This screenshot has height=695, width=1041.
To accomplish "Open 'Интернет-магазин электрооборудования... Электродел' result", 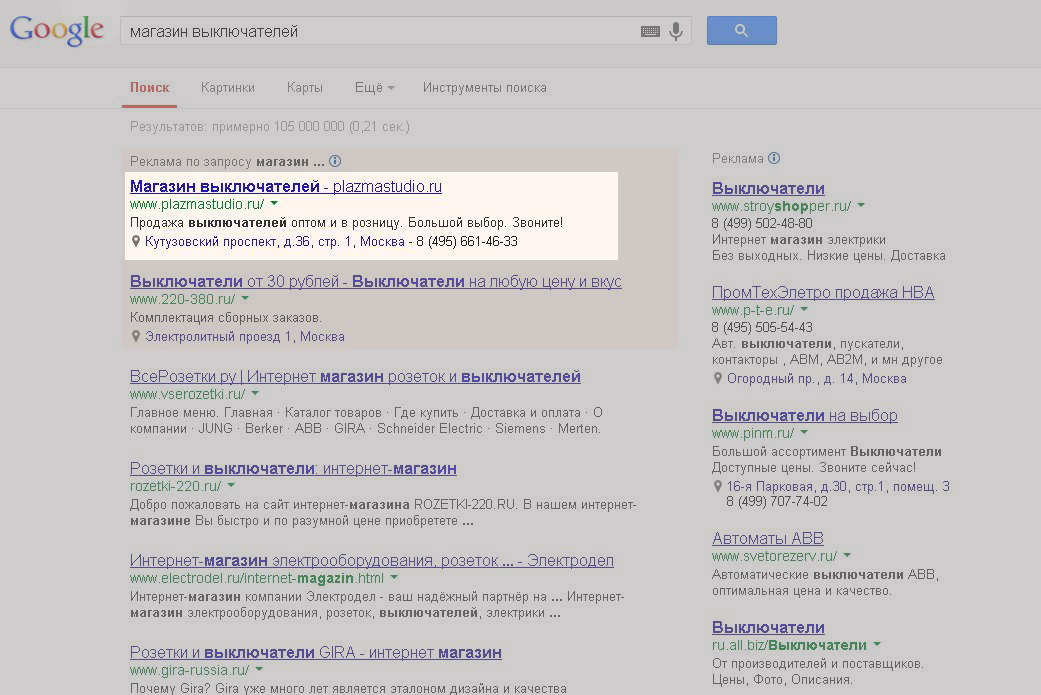I will 372,560.
